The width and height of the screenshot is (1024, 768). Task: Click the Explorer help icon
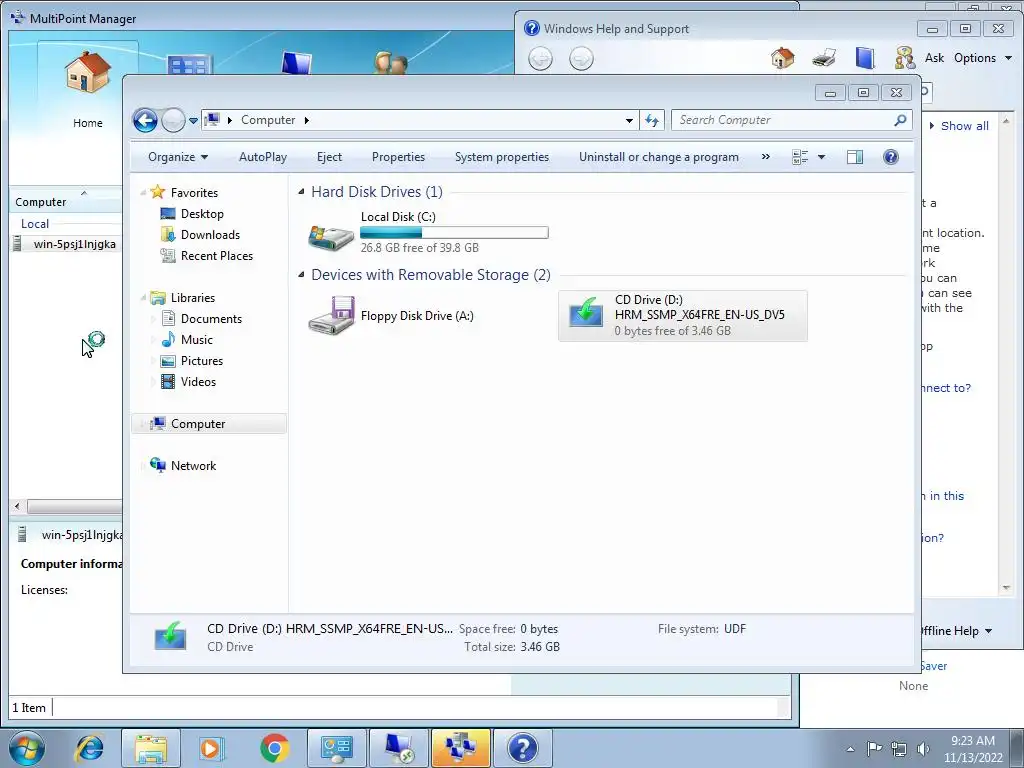click(890, 157)
